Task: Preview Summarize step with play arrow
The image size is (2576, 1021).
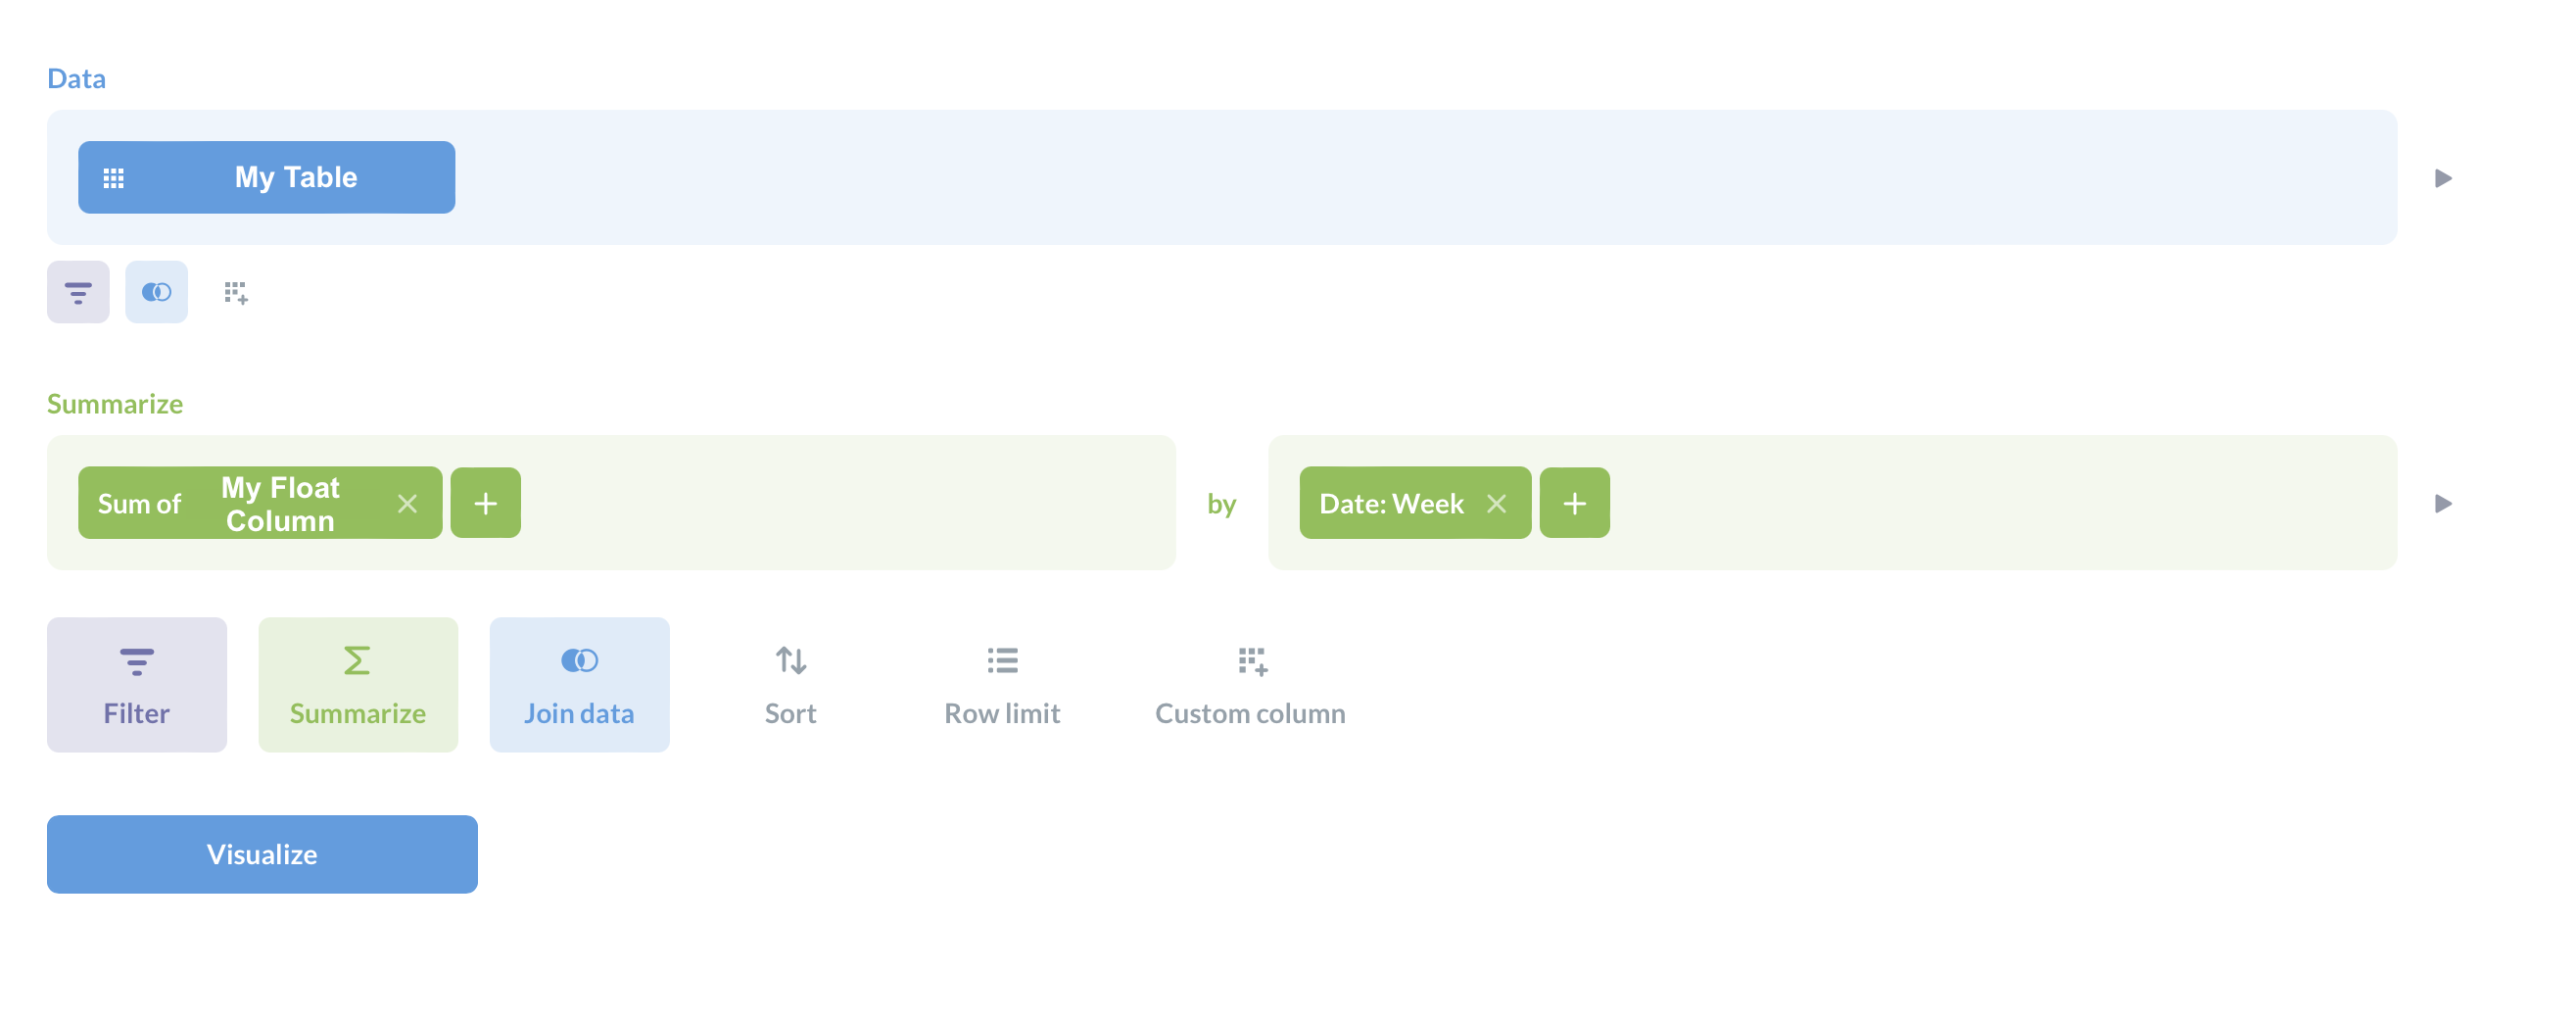Action: [2443, 503]
